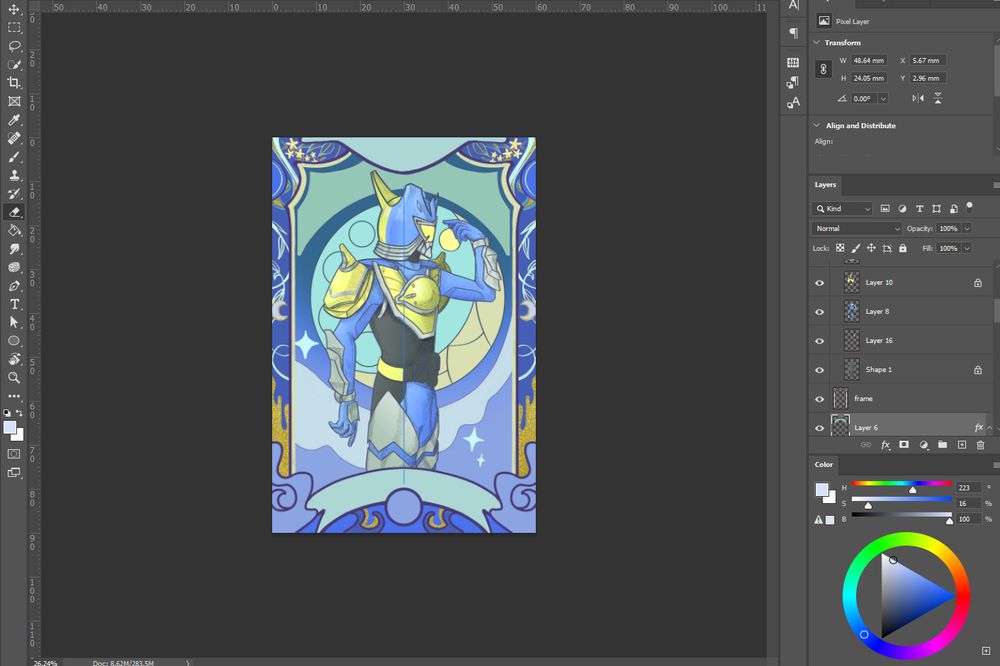Toggle visibility of Layer 6
The image size is (1000, 666).
pos(820,428)
